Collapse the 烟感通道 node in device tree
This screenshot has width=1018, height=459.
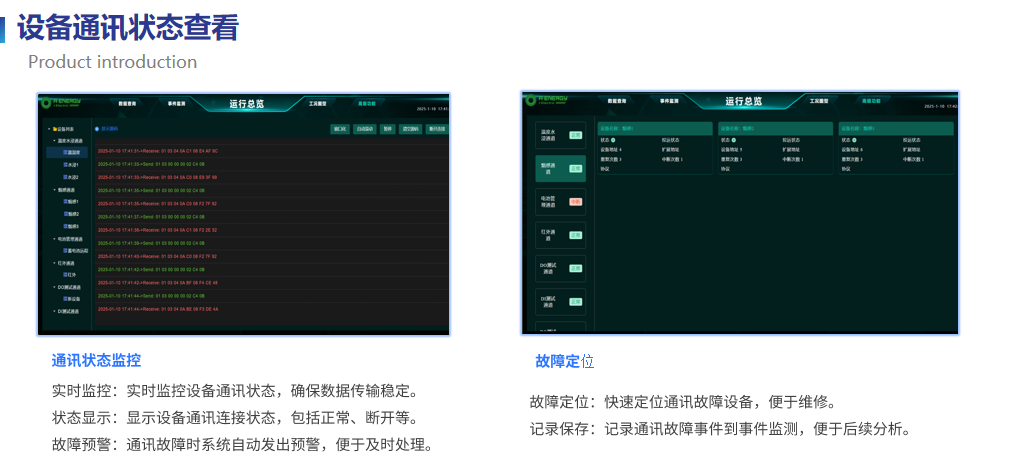coord(55,189)
